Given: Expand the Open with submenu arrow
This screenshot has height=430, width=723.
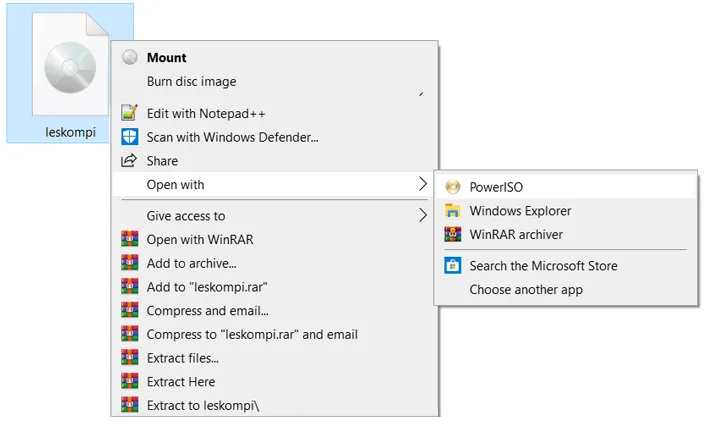Looking at the screenshot, I should (x=423, y=184).
